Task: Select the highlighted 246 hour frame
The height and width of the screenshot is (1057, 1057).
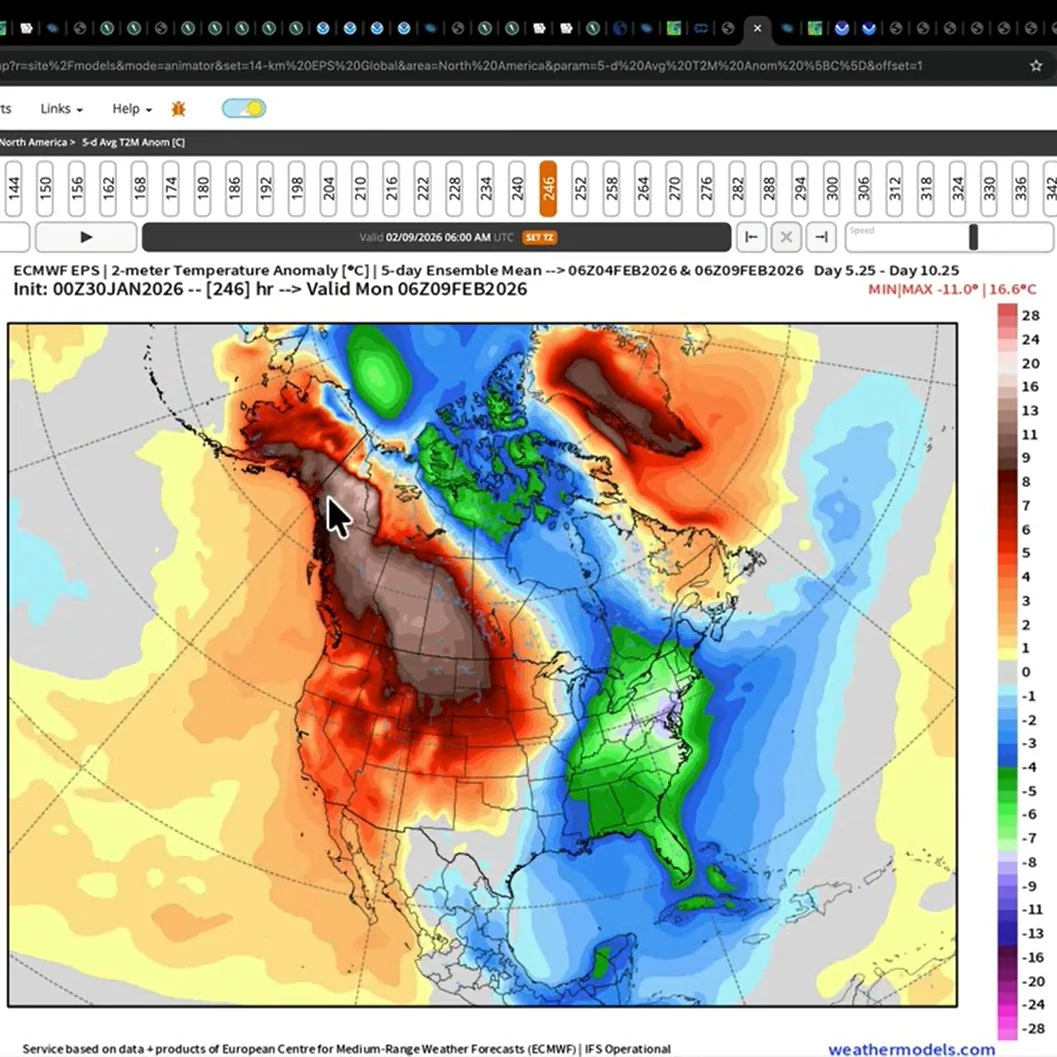Action: (x=548, y=189)
